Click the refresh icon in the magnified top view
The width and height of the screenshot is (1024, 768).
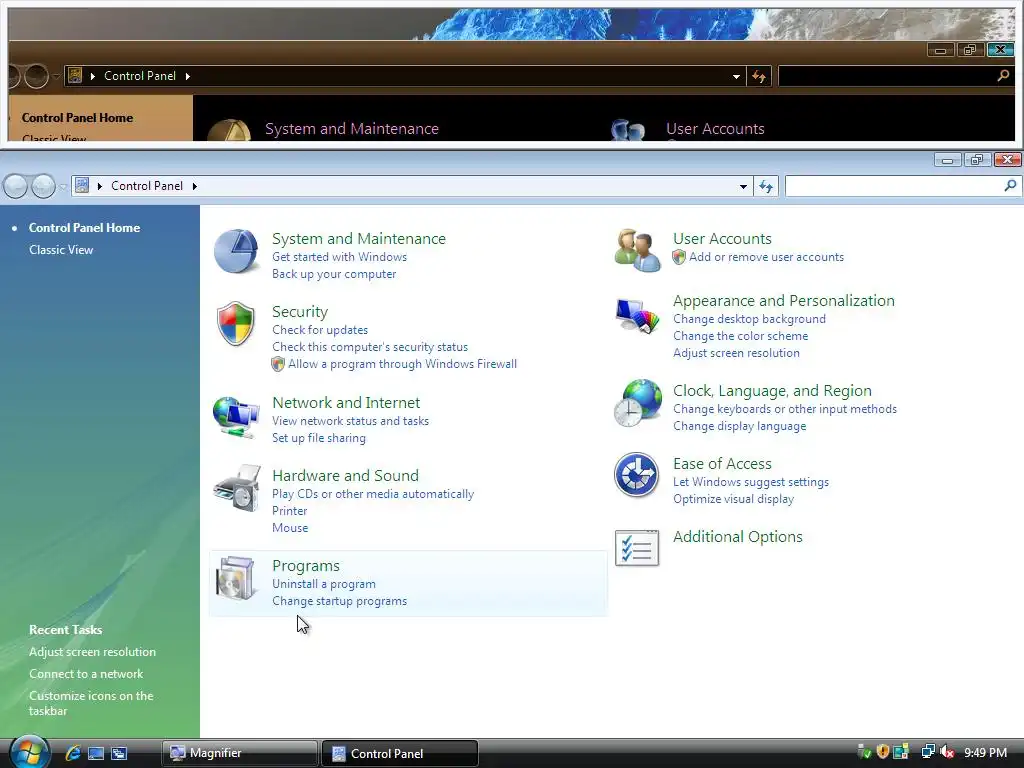[759, 76]
